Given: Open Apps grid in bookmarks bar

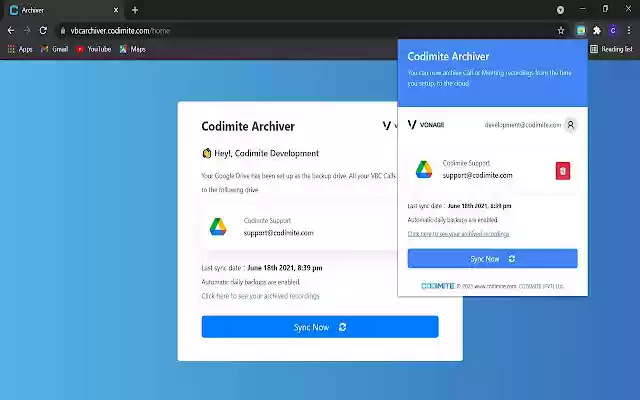Looking at the screenshot, I should pyautogui.click(x=20, y=49).
